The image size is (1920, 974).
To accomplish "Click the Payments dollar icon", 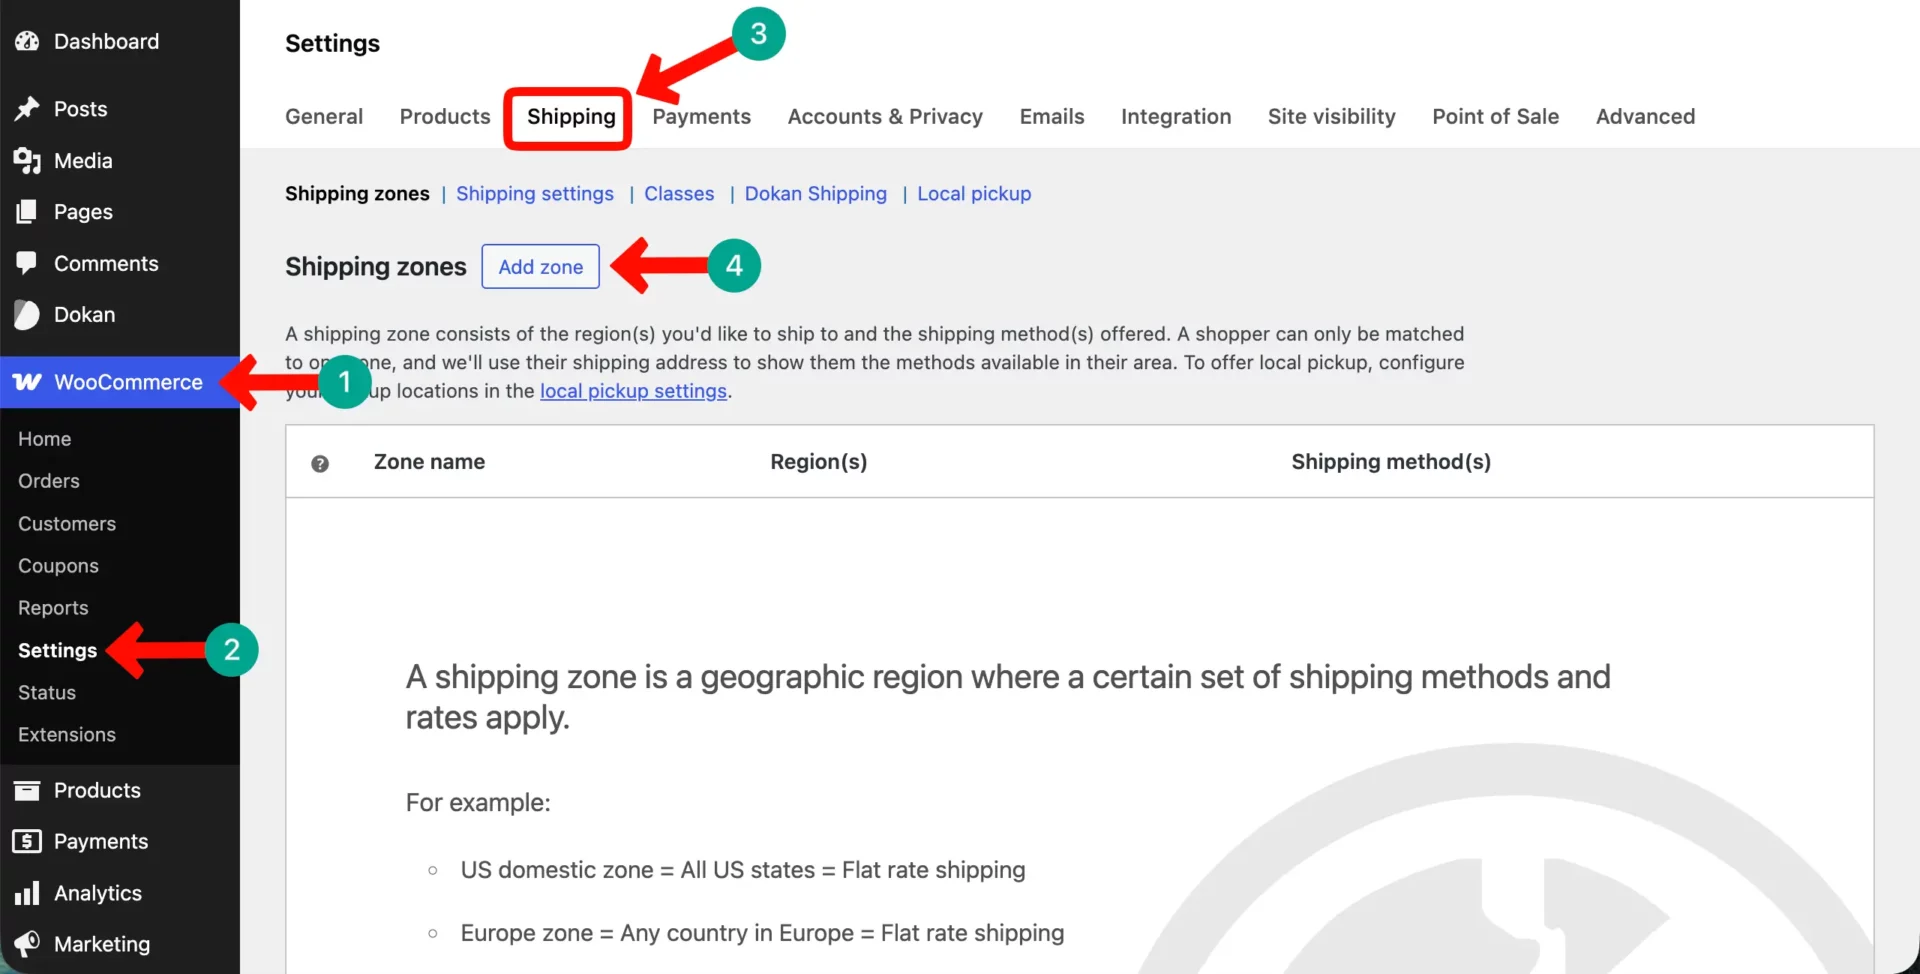I will click(x=27, y=841).
